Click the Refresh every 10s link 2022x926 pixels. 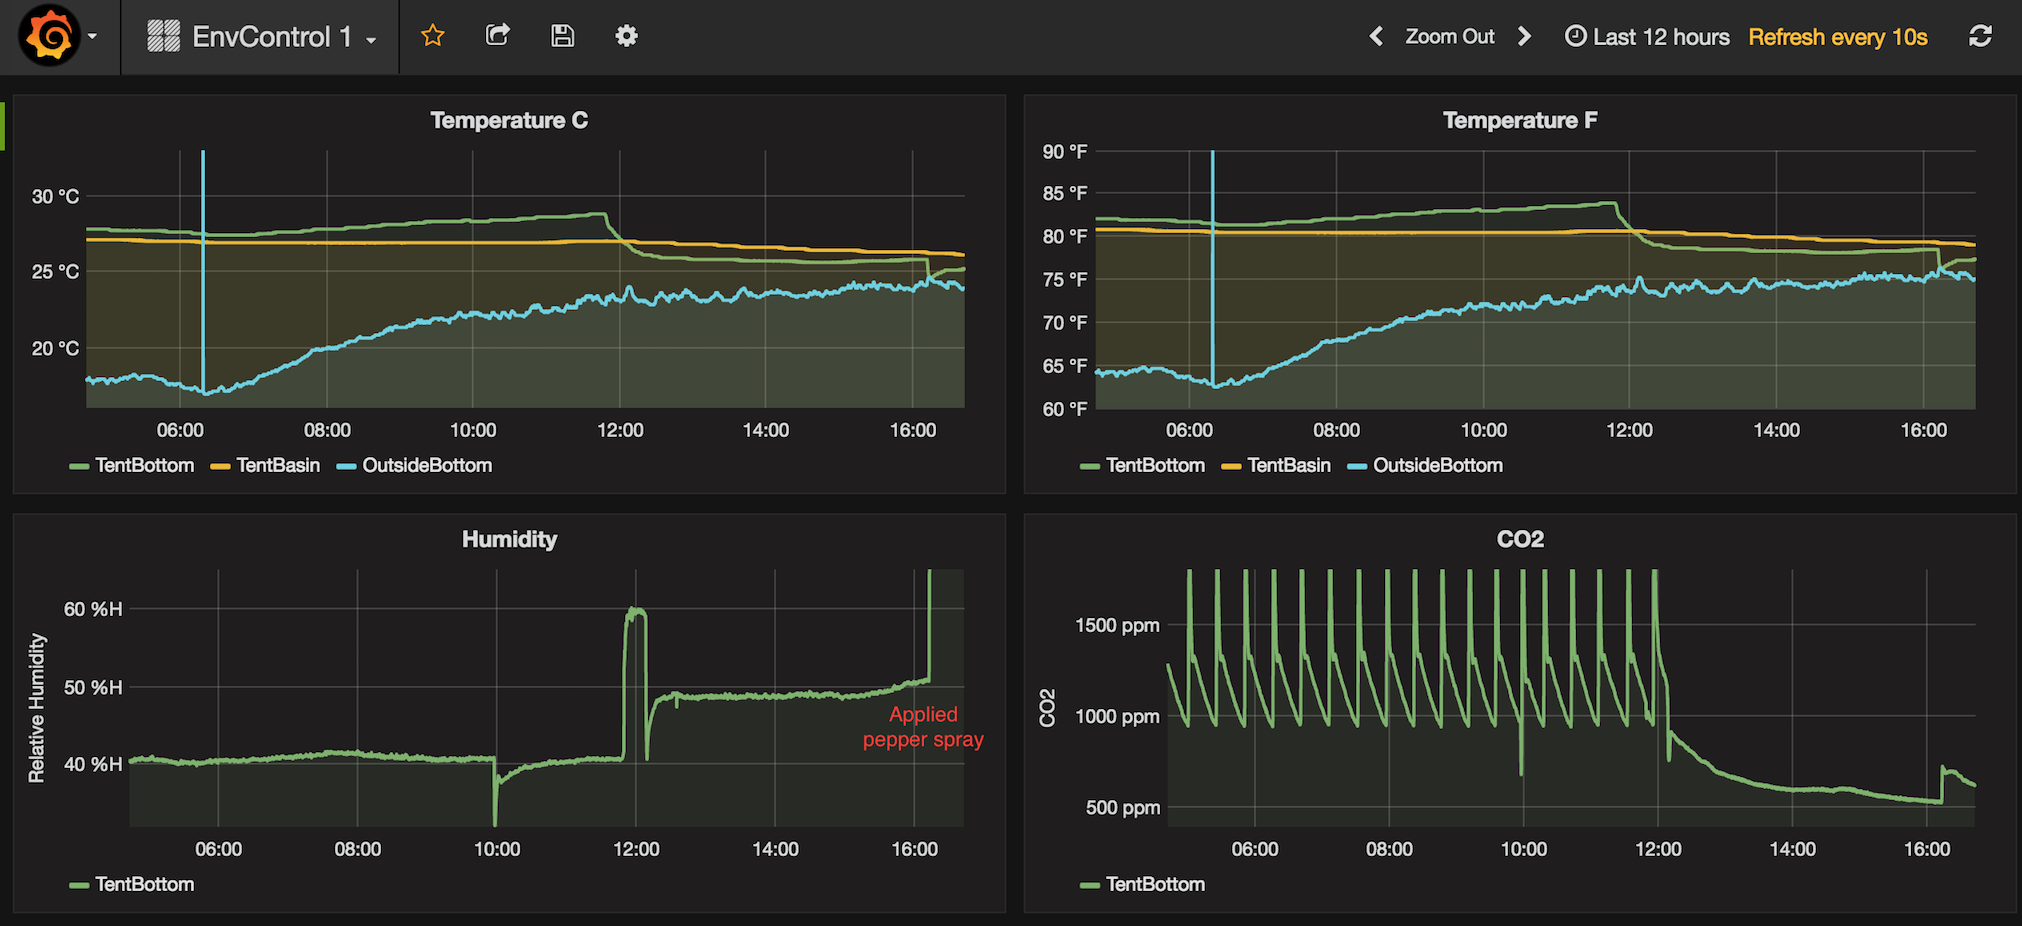pyautogui.click(x=1837, y=37)
